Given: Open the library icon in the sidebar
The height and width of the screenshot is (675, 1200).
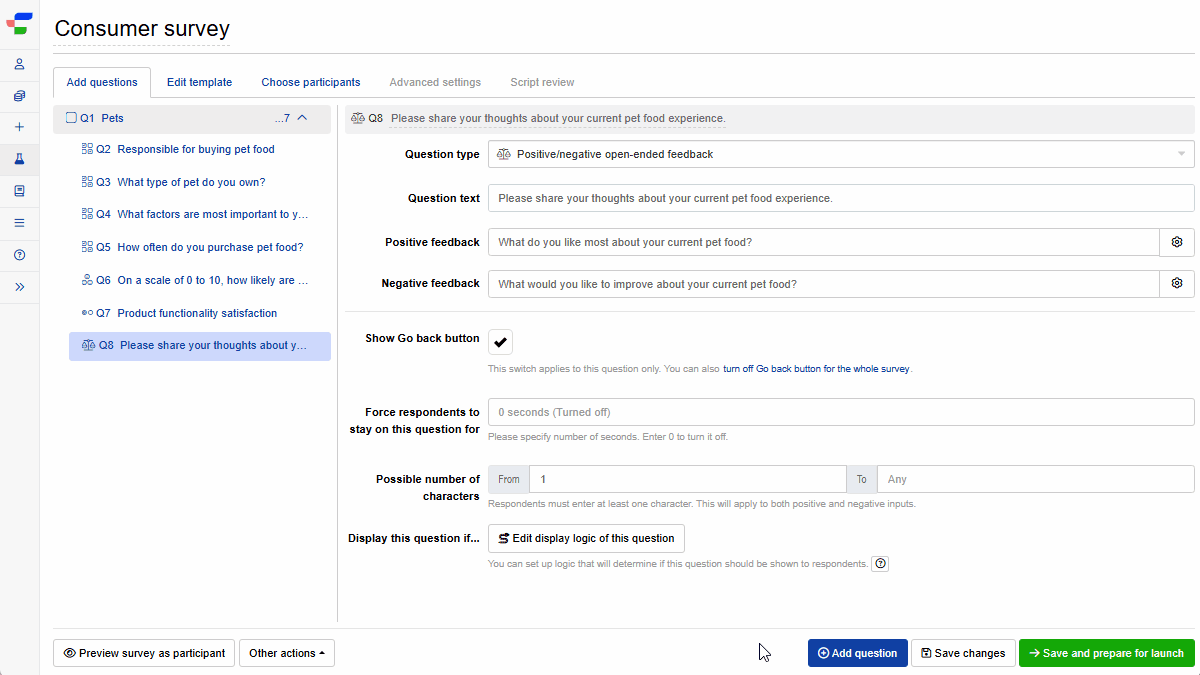Looking at the screenshot, I should (x=19, y=190).
